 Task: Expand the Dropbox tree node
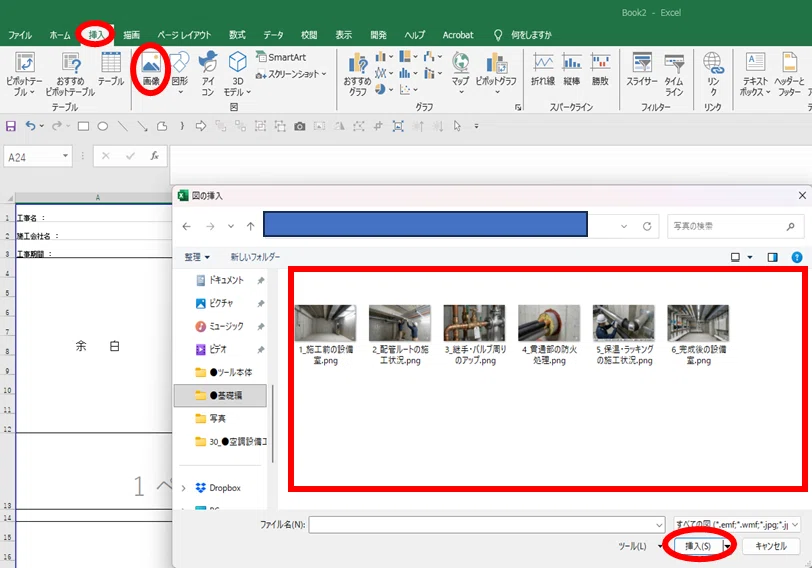[x=183, y=488]
